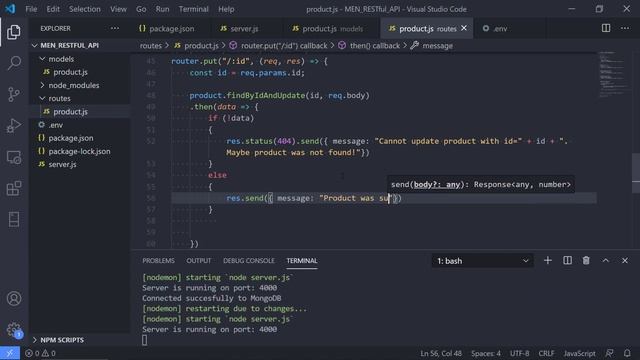This screenshot has height=360, width=640.
Task: Open editor more actions ellipsis
Action: pyautogui.click(x=625, y=28)
